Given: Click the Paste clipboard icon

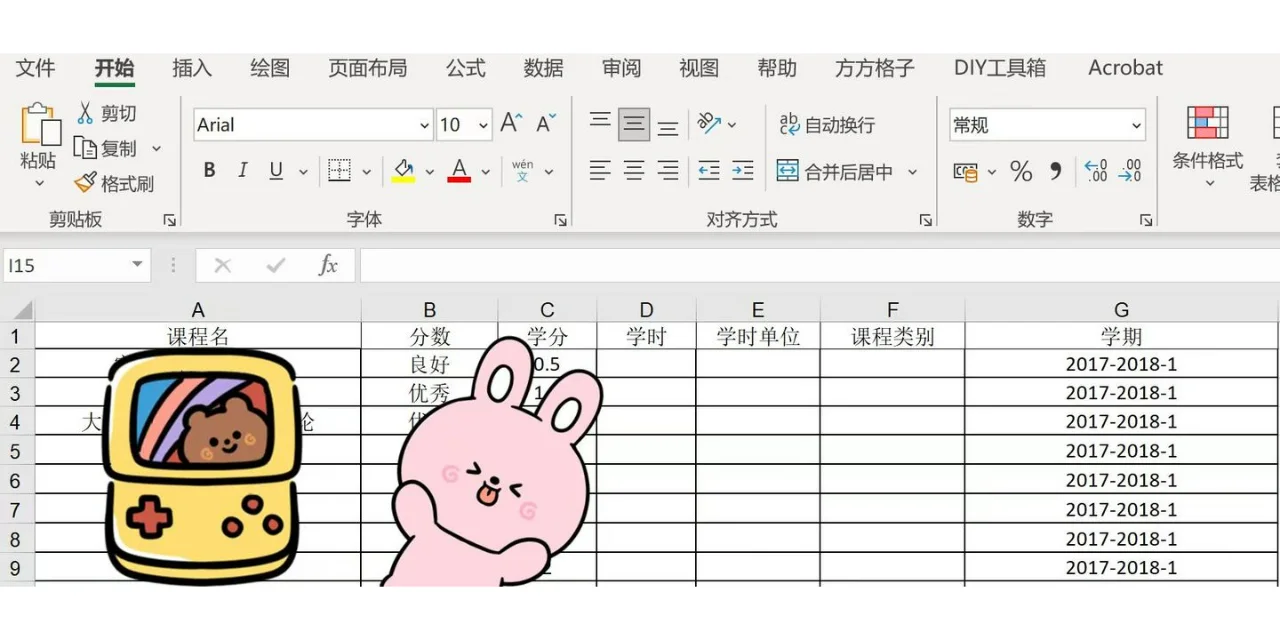Looking at the screenshot, I should (40, 125).
